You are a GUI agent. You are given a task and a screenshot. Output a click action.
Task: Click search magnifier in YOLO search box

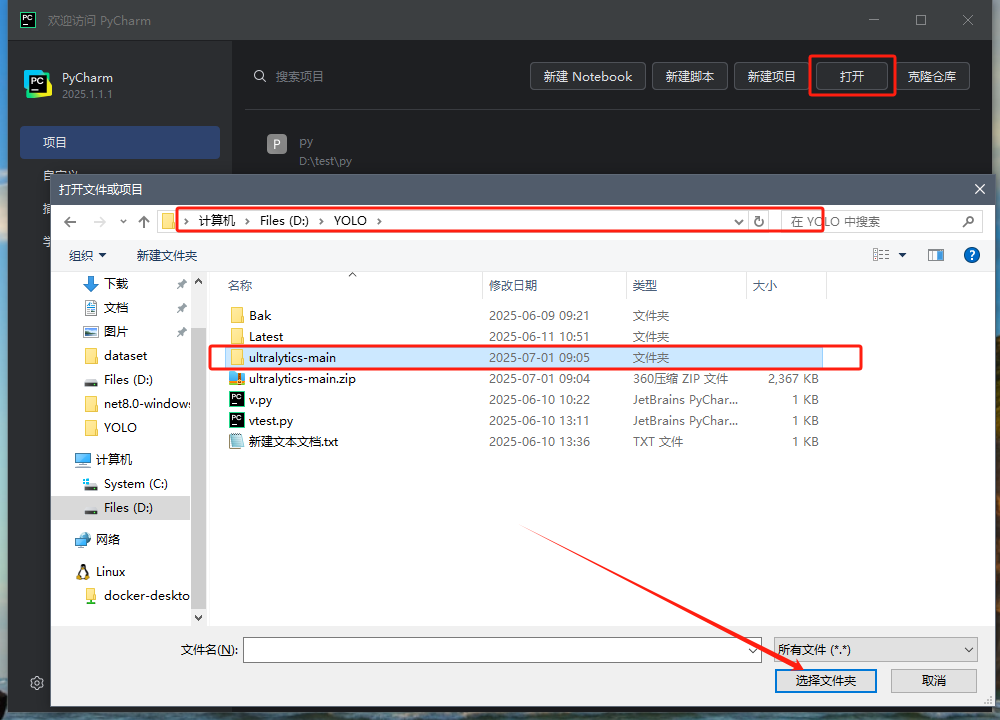968,221
